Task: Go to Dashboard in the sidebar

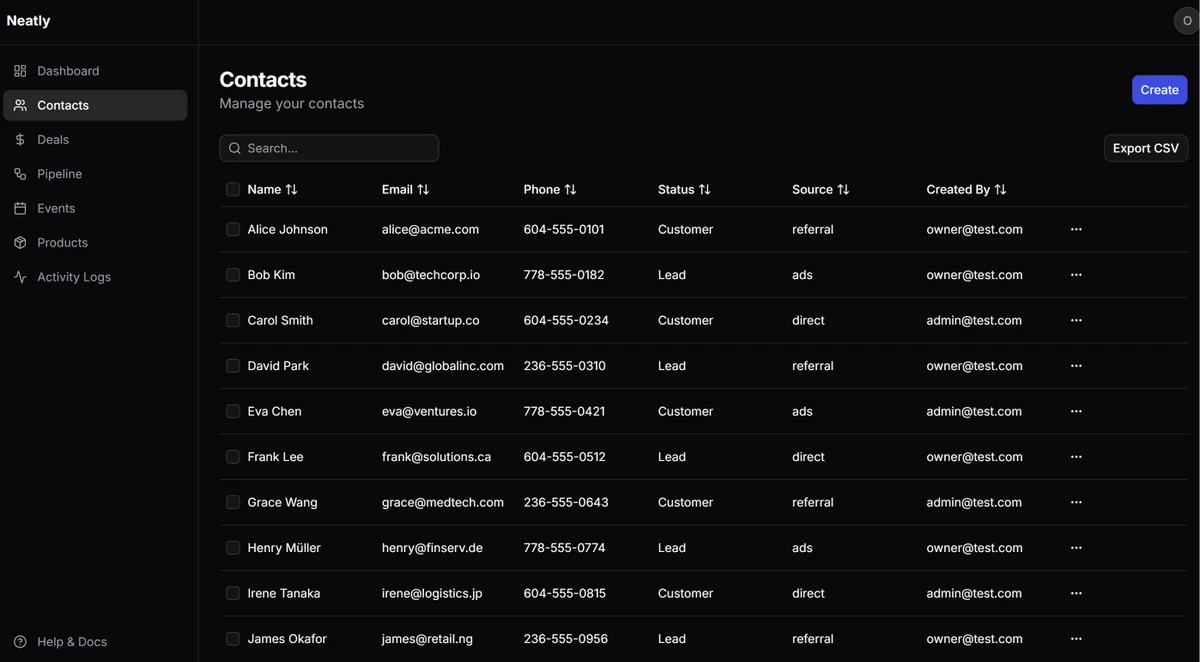Action: [95, 71]
